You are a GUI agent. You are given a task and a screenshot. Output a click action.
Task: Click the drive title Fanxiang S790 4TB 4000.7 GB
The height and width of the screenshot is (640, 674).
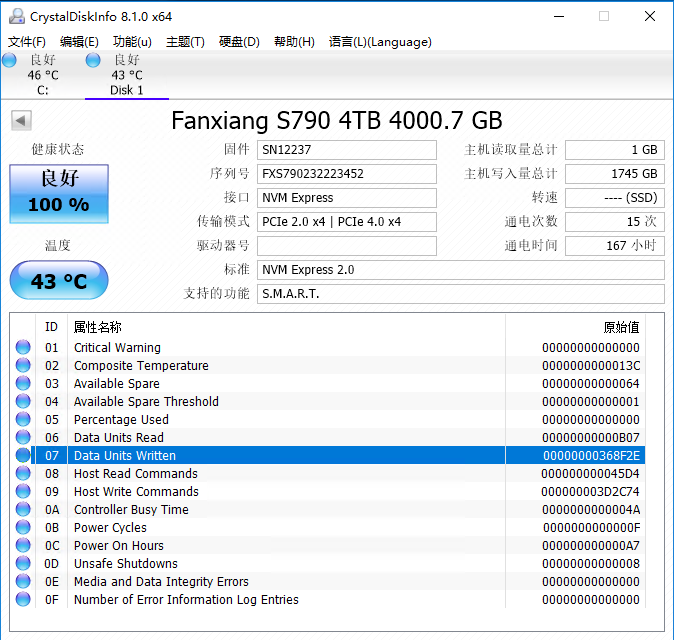click(x=337, y=120)
